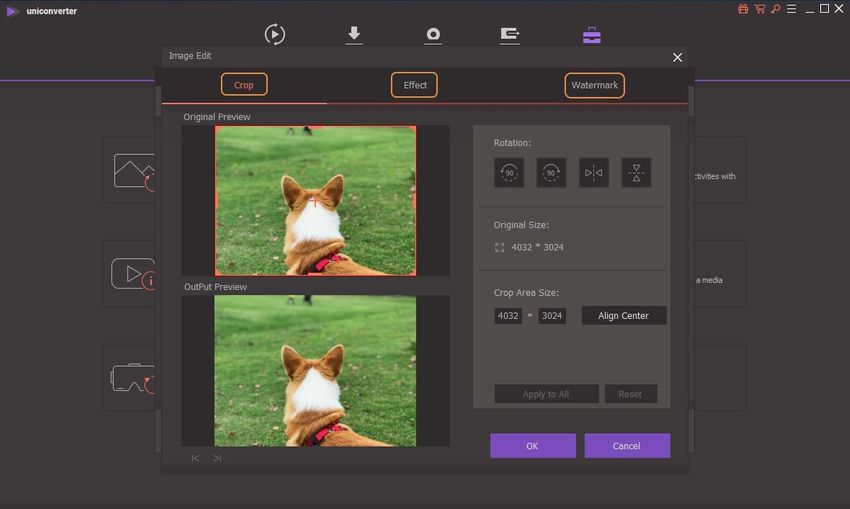850x509 pixels.
Task: Switch to the Watermark tab
Action: tap(594, 85)
